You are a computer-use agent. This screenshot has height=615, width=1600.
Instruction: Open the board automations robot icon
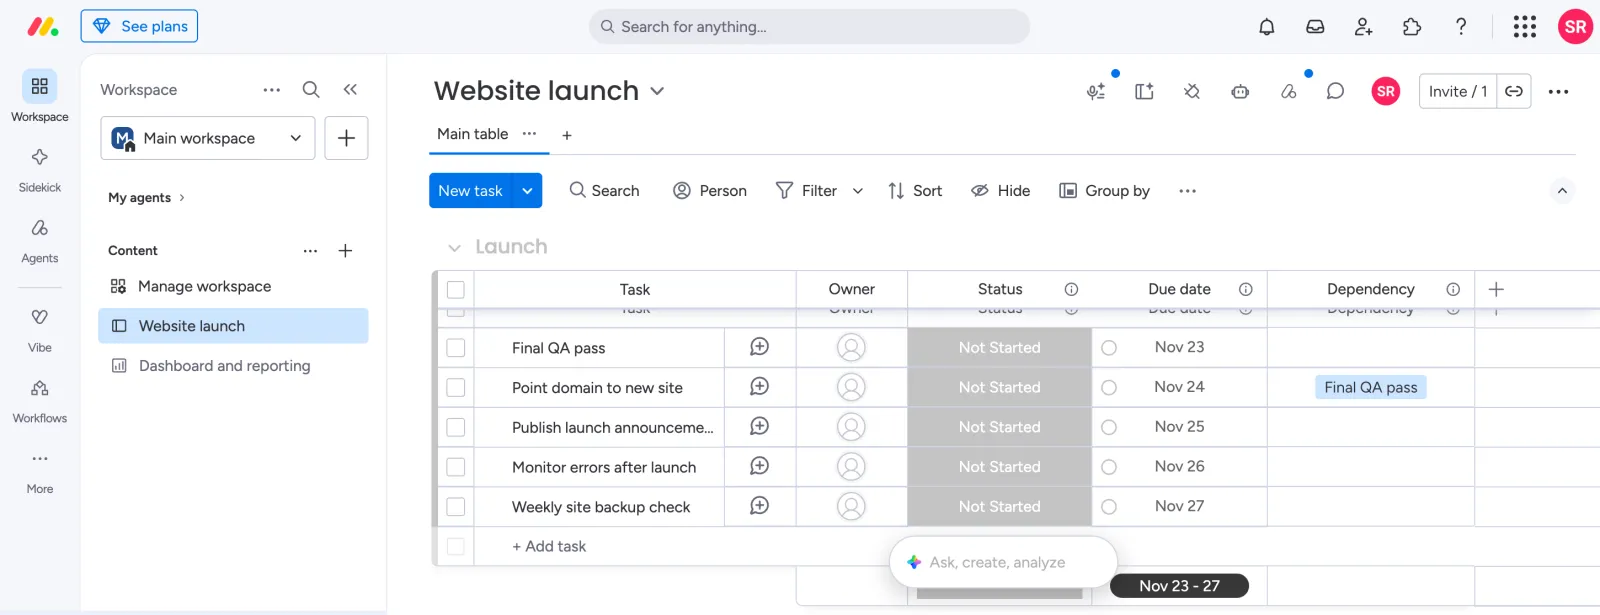[x=1240, y=91]
